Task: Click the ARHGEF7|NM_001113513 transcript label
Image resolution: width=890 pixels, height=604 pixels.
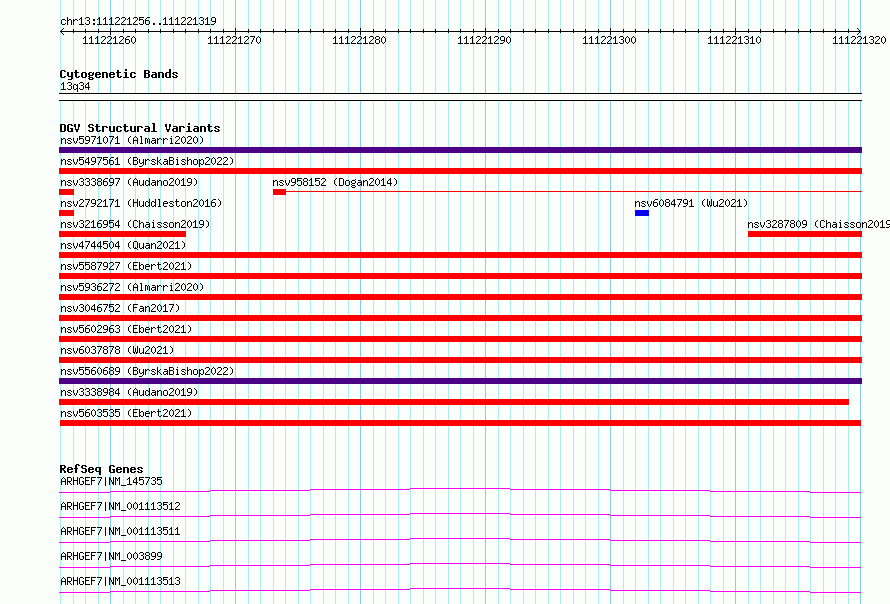Action: tap(120, 581)
